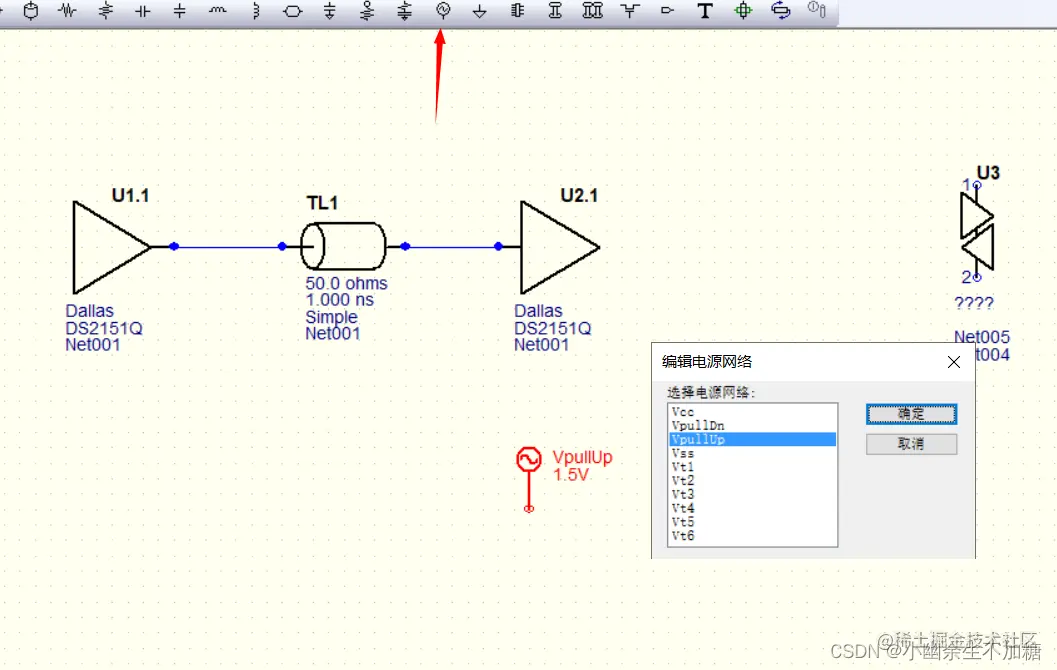The width and height of the screenshot is (1057, 670).
Task: Select VpullDn in the power net list
Action: tap(752, 426)
